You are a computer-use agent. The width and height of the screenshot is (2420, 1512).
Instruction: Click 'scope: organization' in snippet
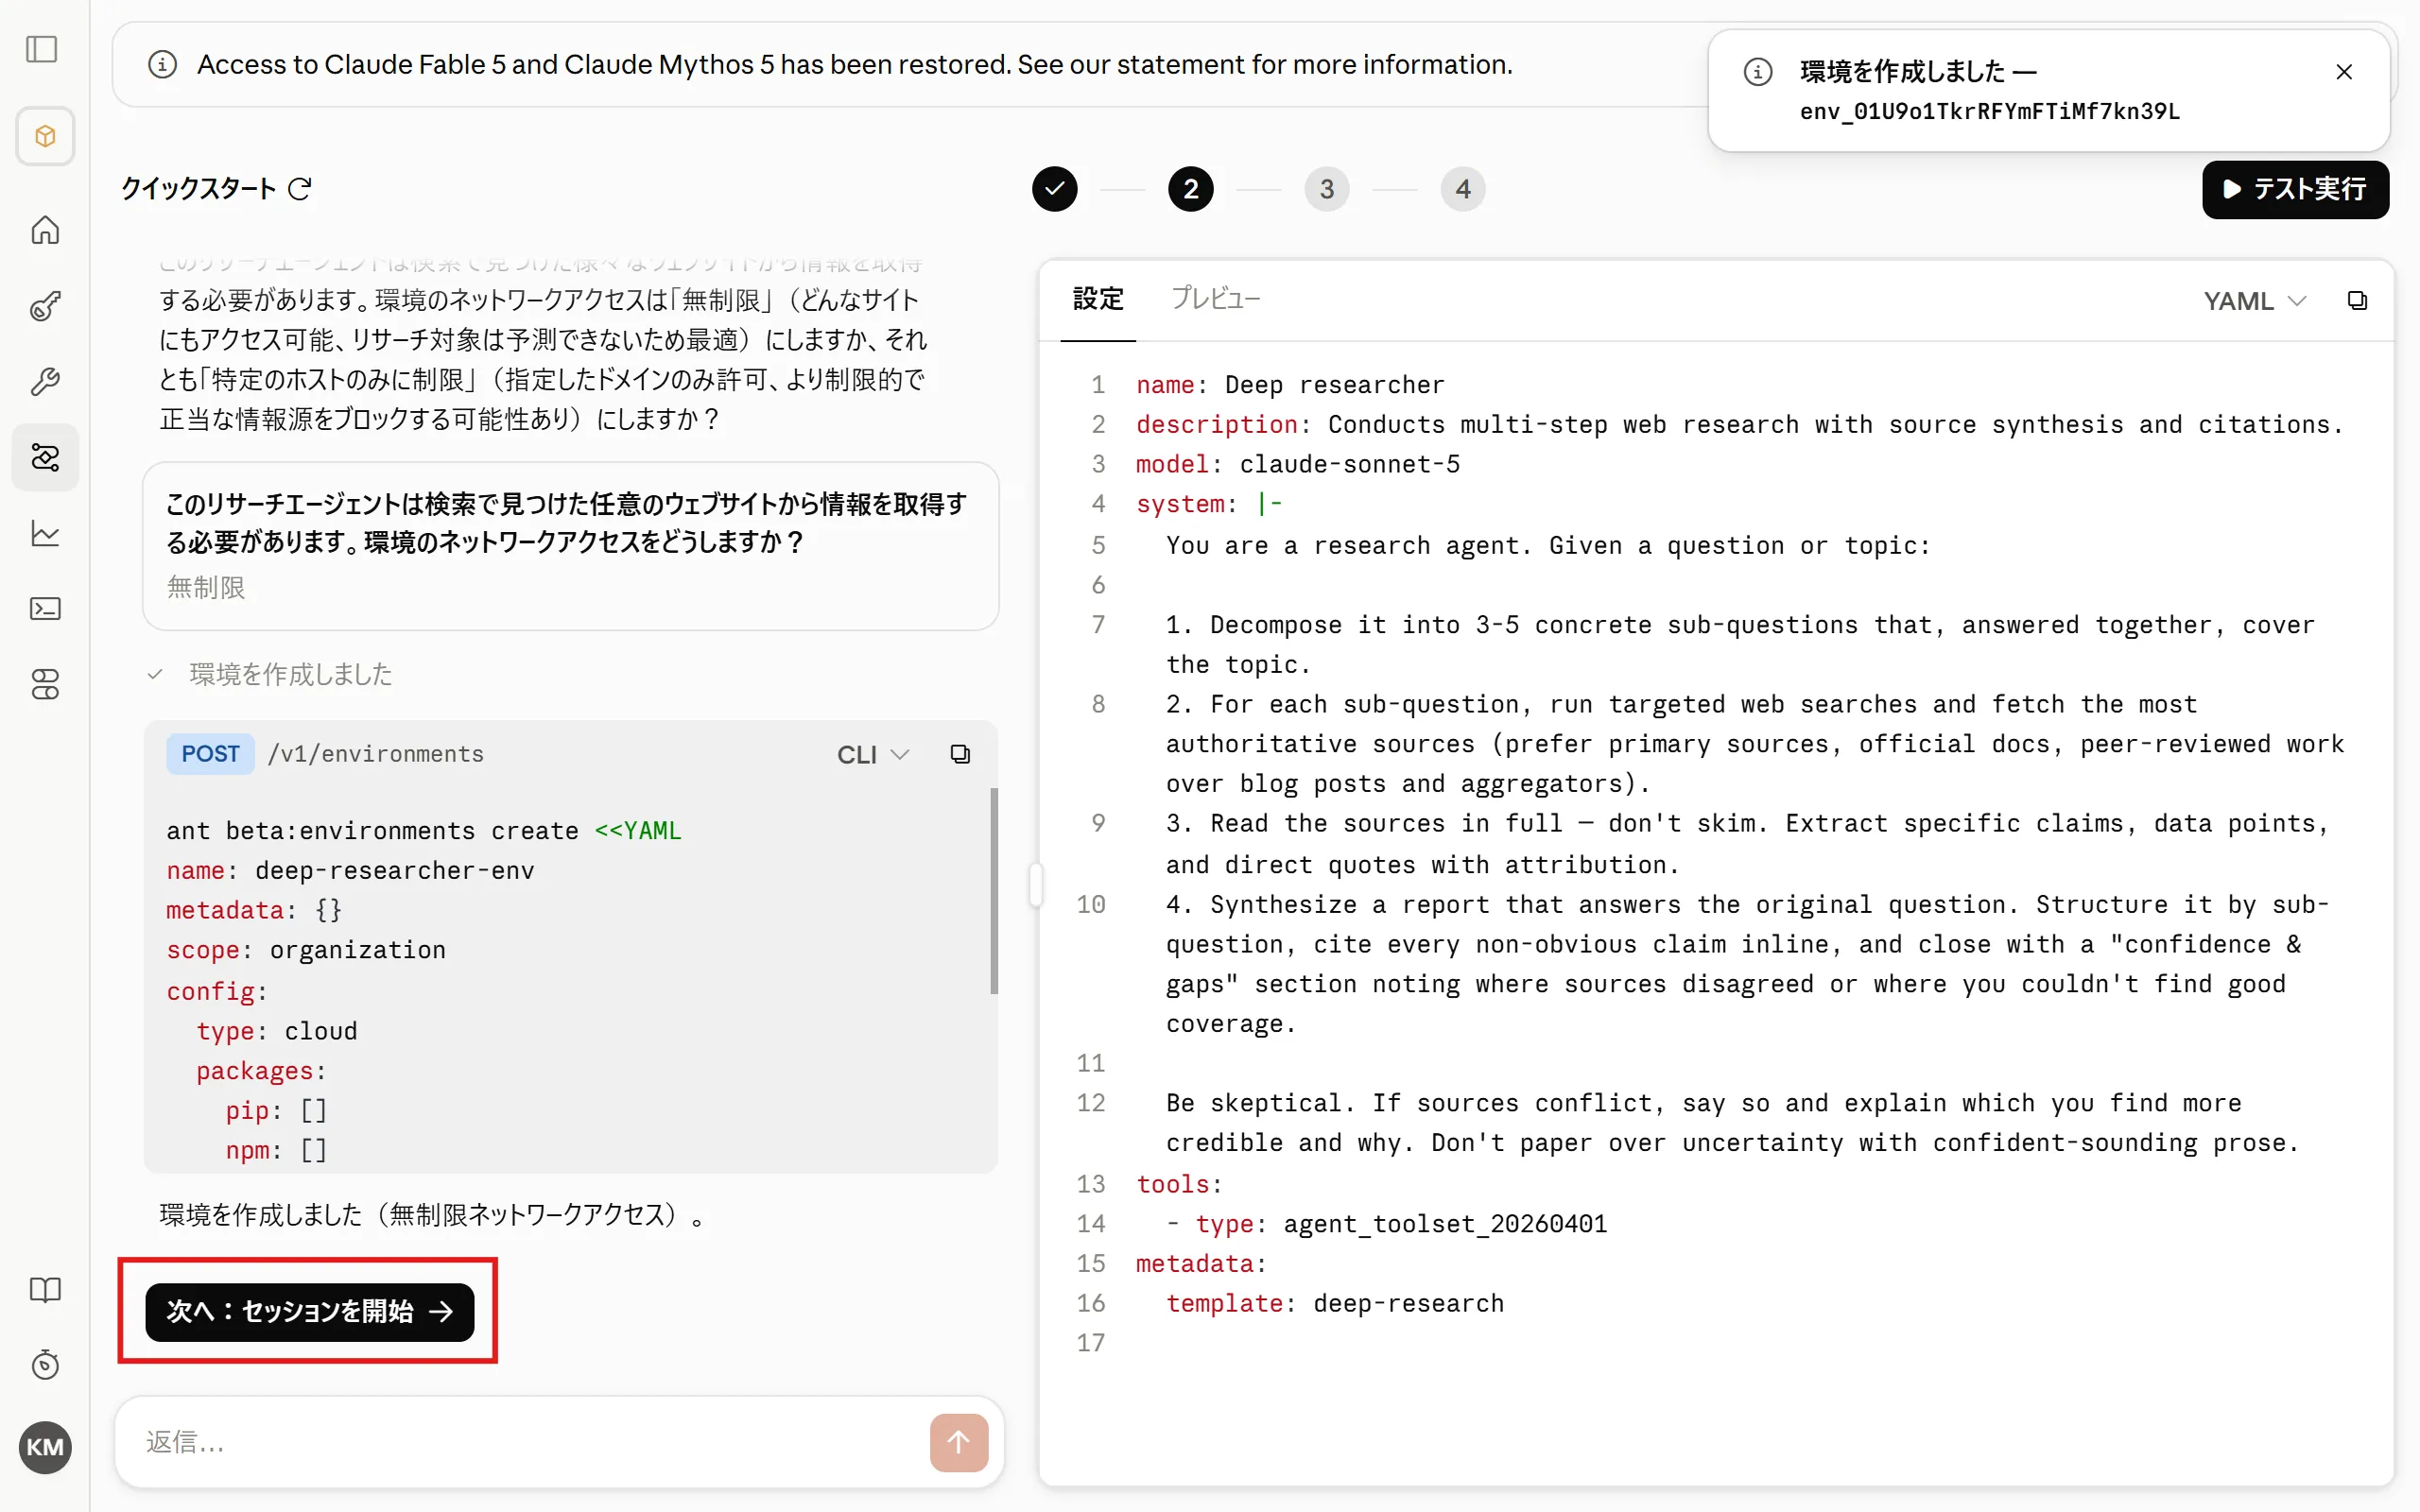click(x=306, y=950)
